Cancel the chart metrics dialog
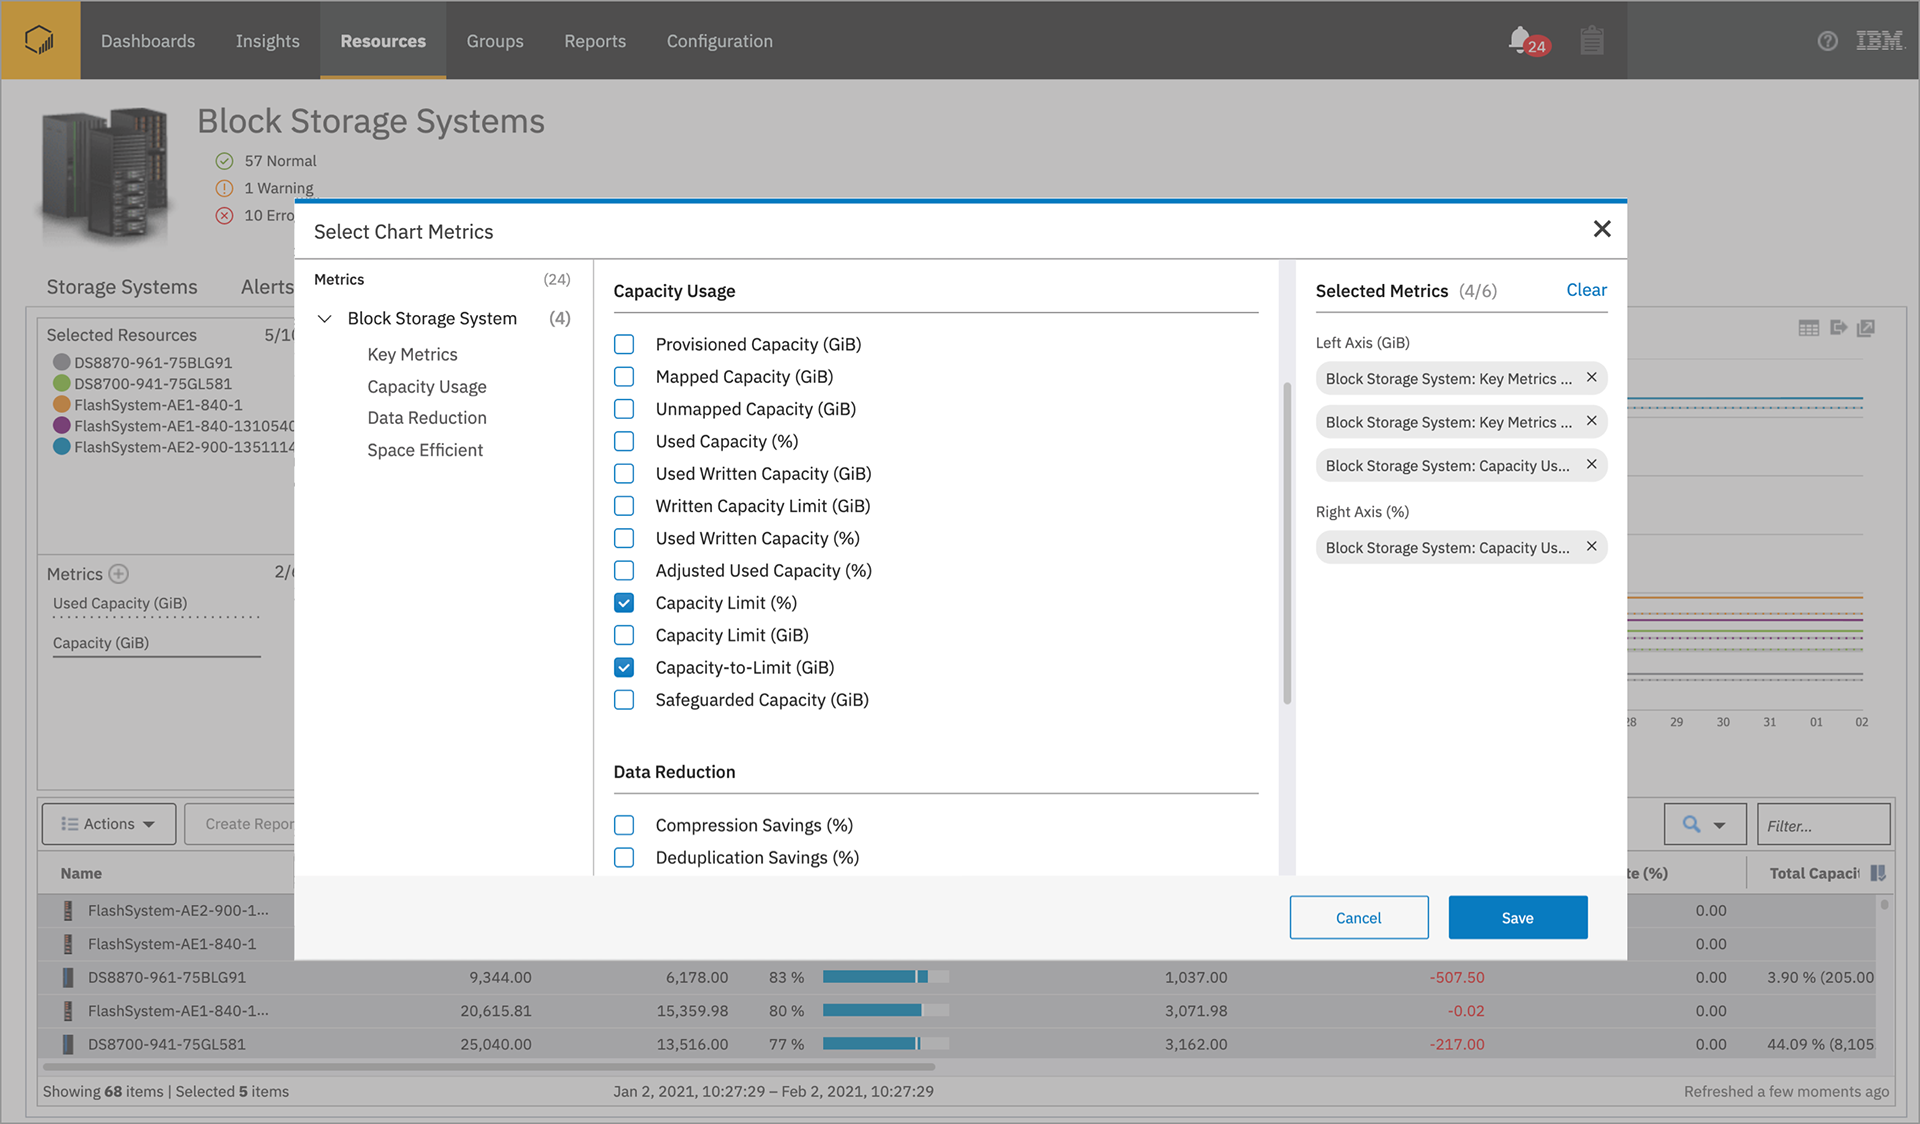Image resolution: width=1920 pixels, height=1124 pixels. coord(1359,917)
